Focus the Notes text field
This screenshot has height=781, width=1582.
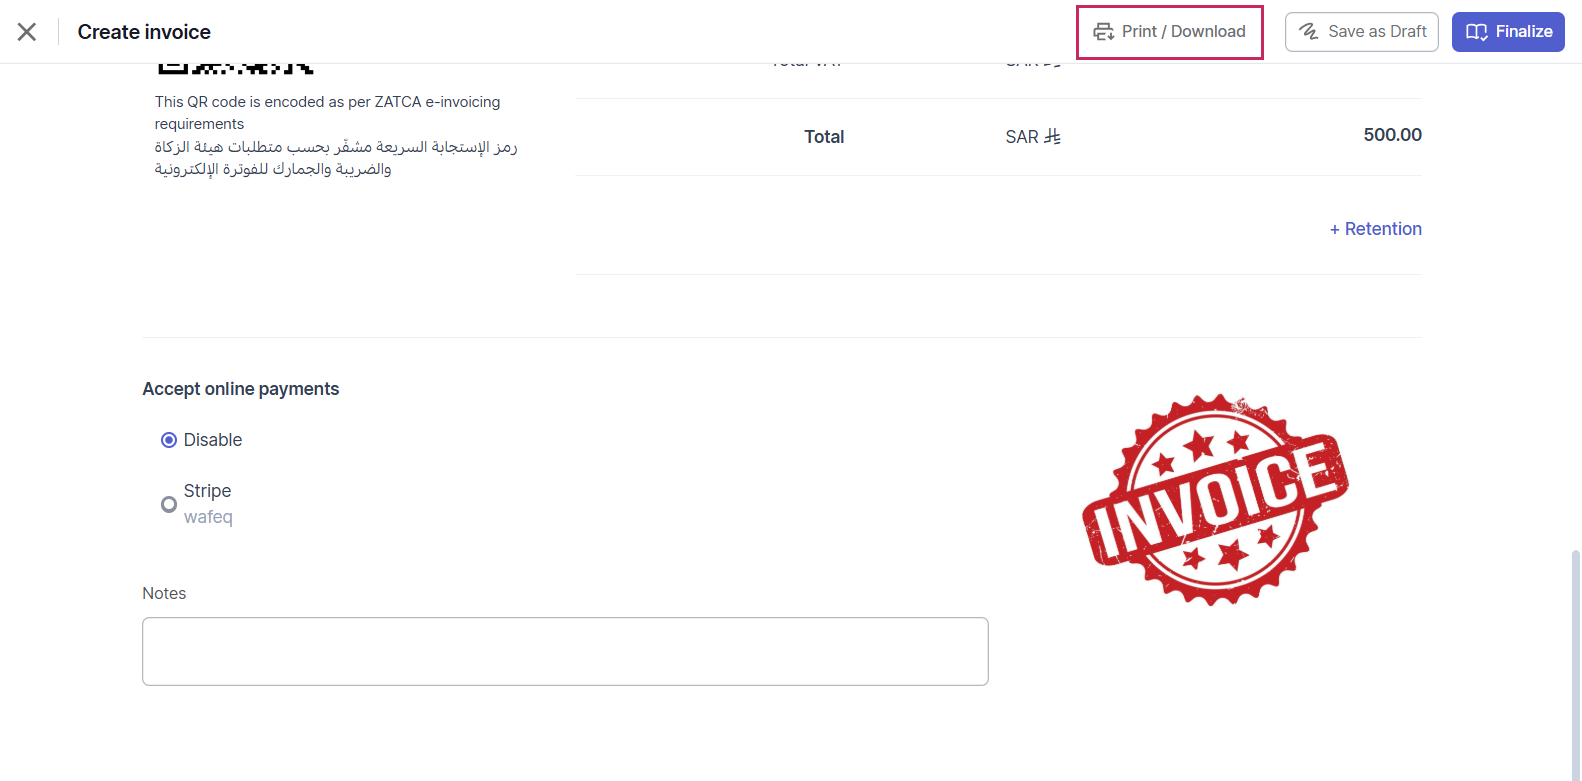[x=565, y=651]
